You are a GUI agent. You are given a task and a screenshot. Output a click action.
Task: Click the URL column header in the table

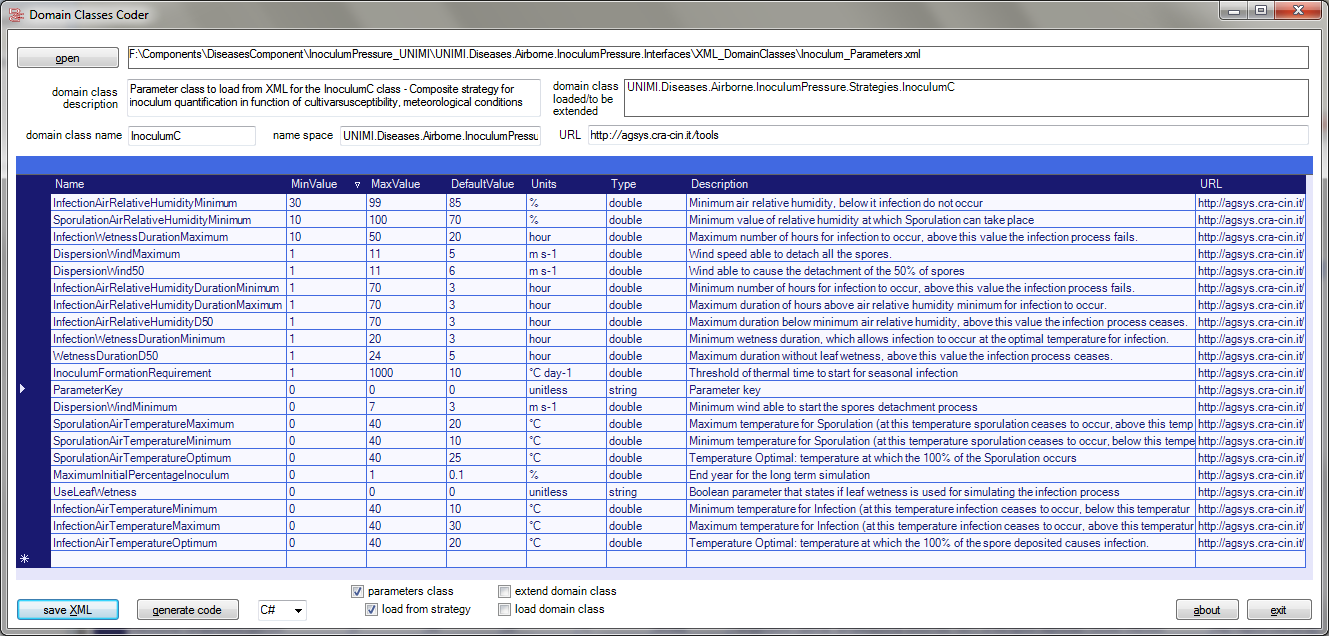click(x=1250, y=184)
